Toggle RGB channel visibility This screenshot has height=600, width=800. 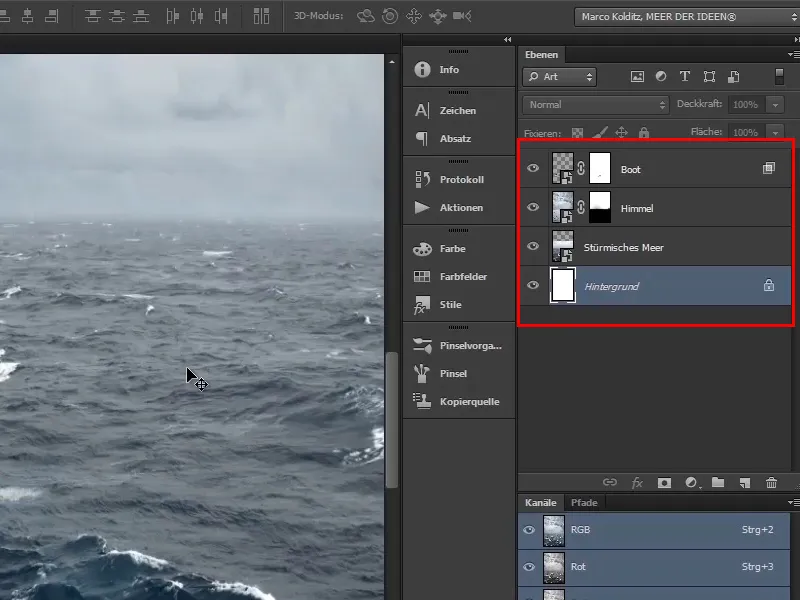click(529, 530)
